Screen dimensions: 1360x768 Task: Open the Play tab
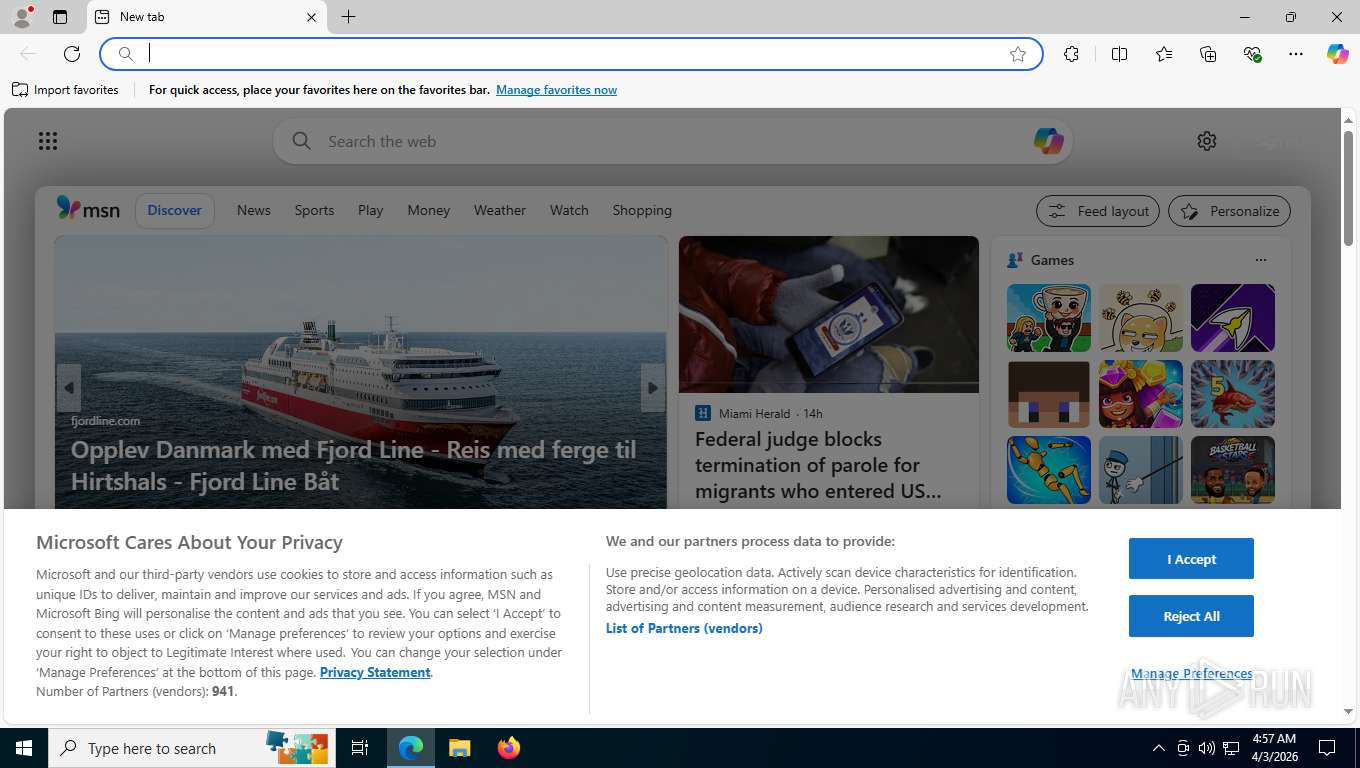point(371,210)
